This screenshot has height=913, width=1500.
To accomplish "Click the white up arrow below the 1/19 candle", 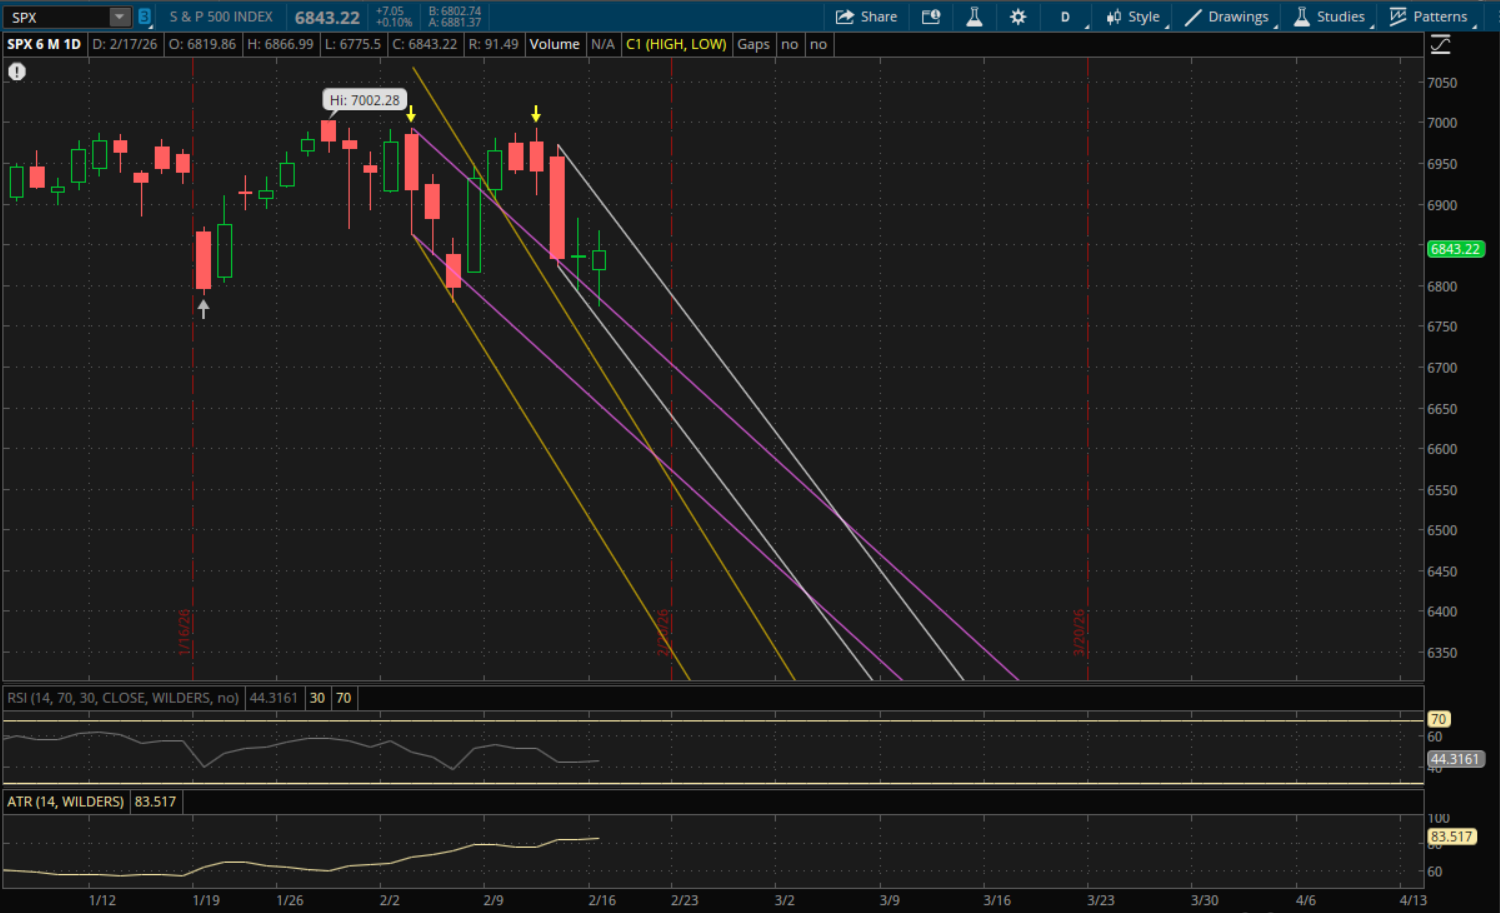I will [203, 310].
